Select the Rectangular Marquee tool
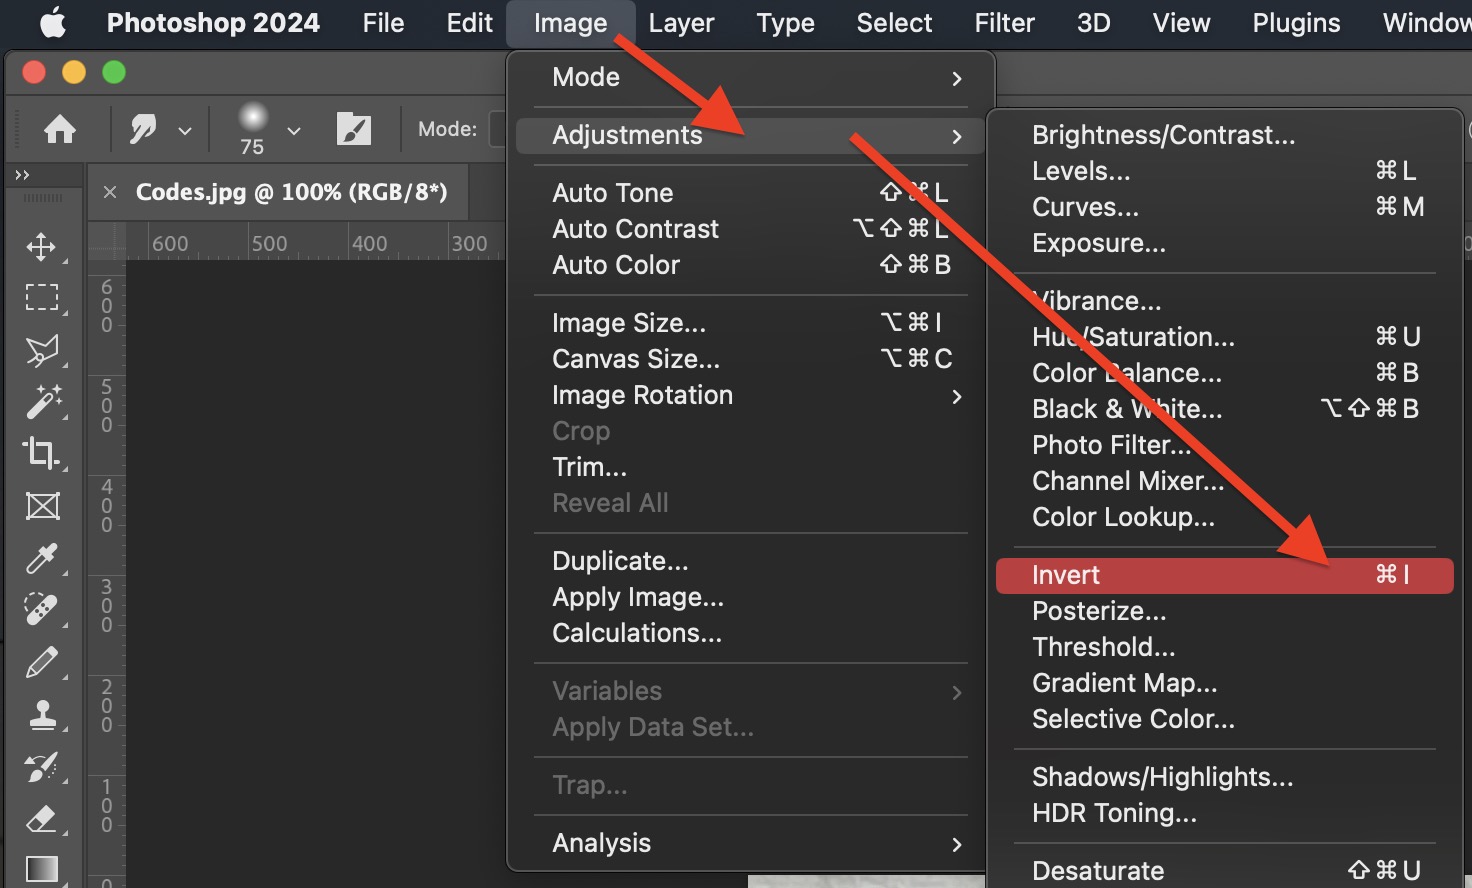 pos(41,297)
